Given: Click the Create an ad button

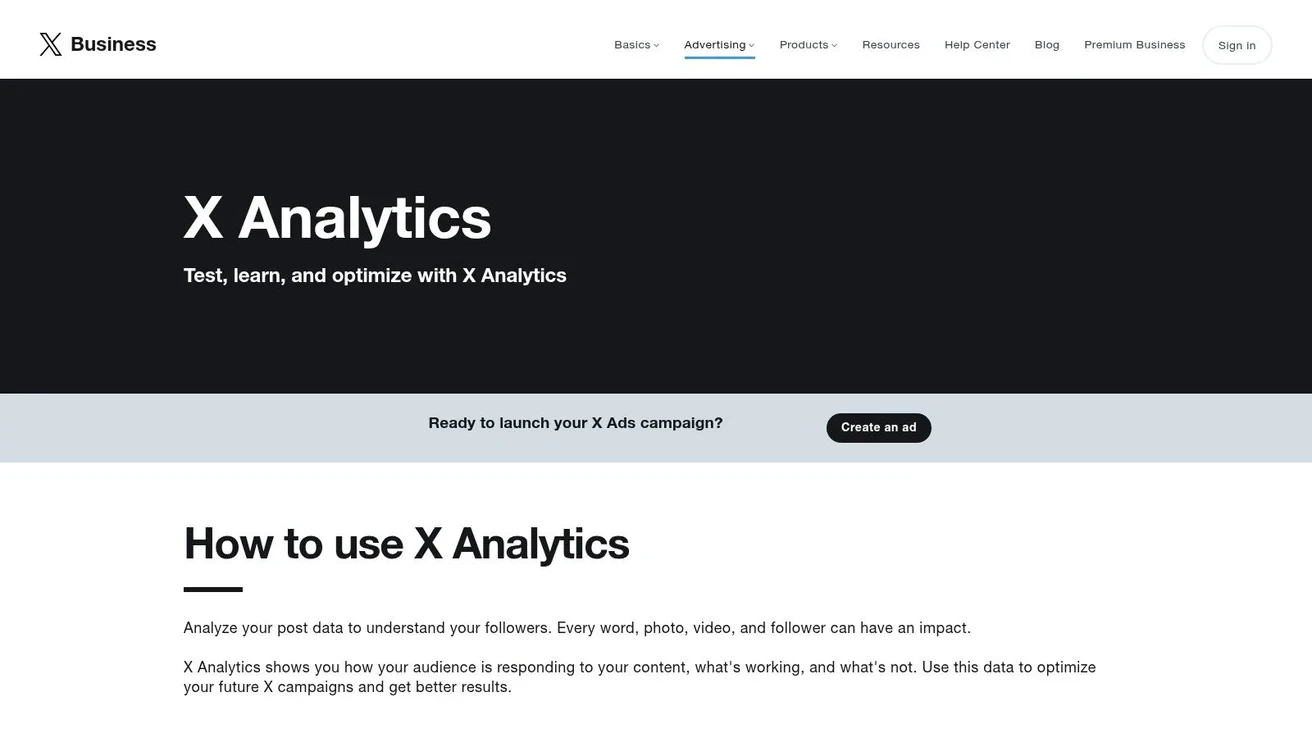Looking at the screenshot, I should [878, 427].
